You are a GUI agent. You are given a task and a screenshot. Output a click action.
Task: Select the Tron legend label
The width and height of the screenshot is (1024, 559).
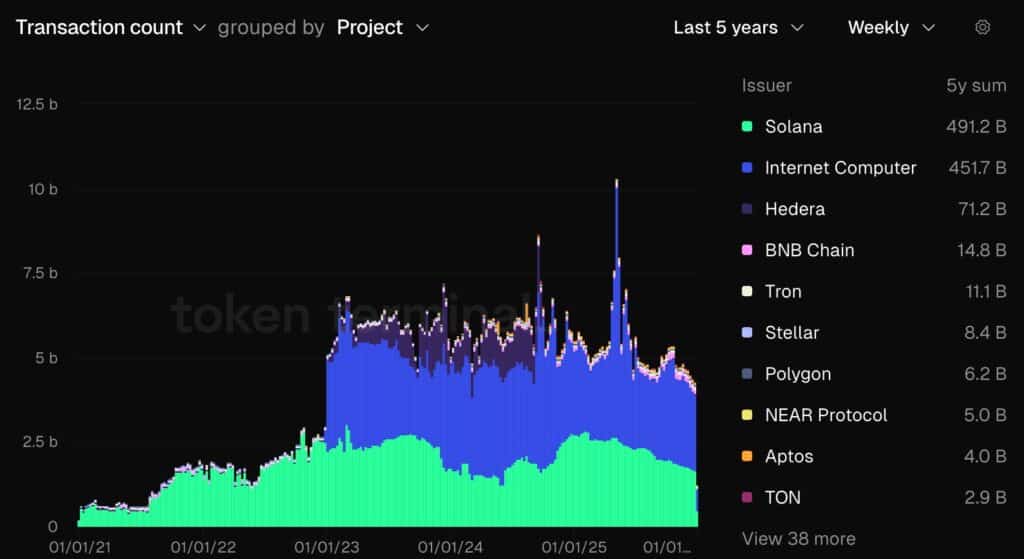click(x=783, y=291)
